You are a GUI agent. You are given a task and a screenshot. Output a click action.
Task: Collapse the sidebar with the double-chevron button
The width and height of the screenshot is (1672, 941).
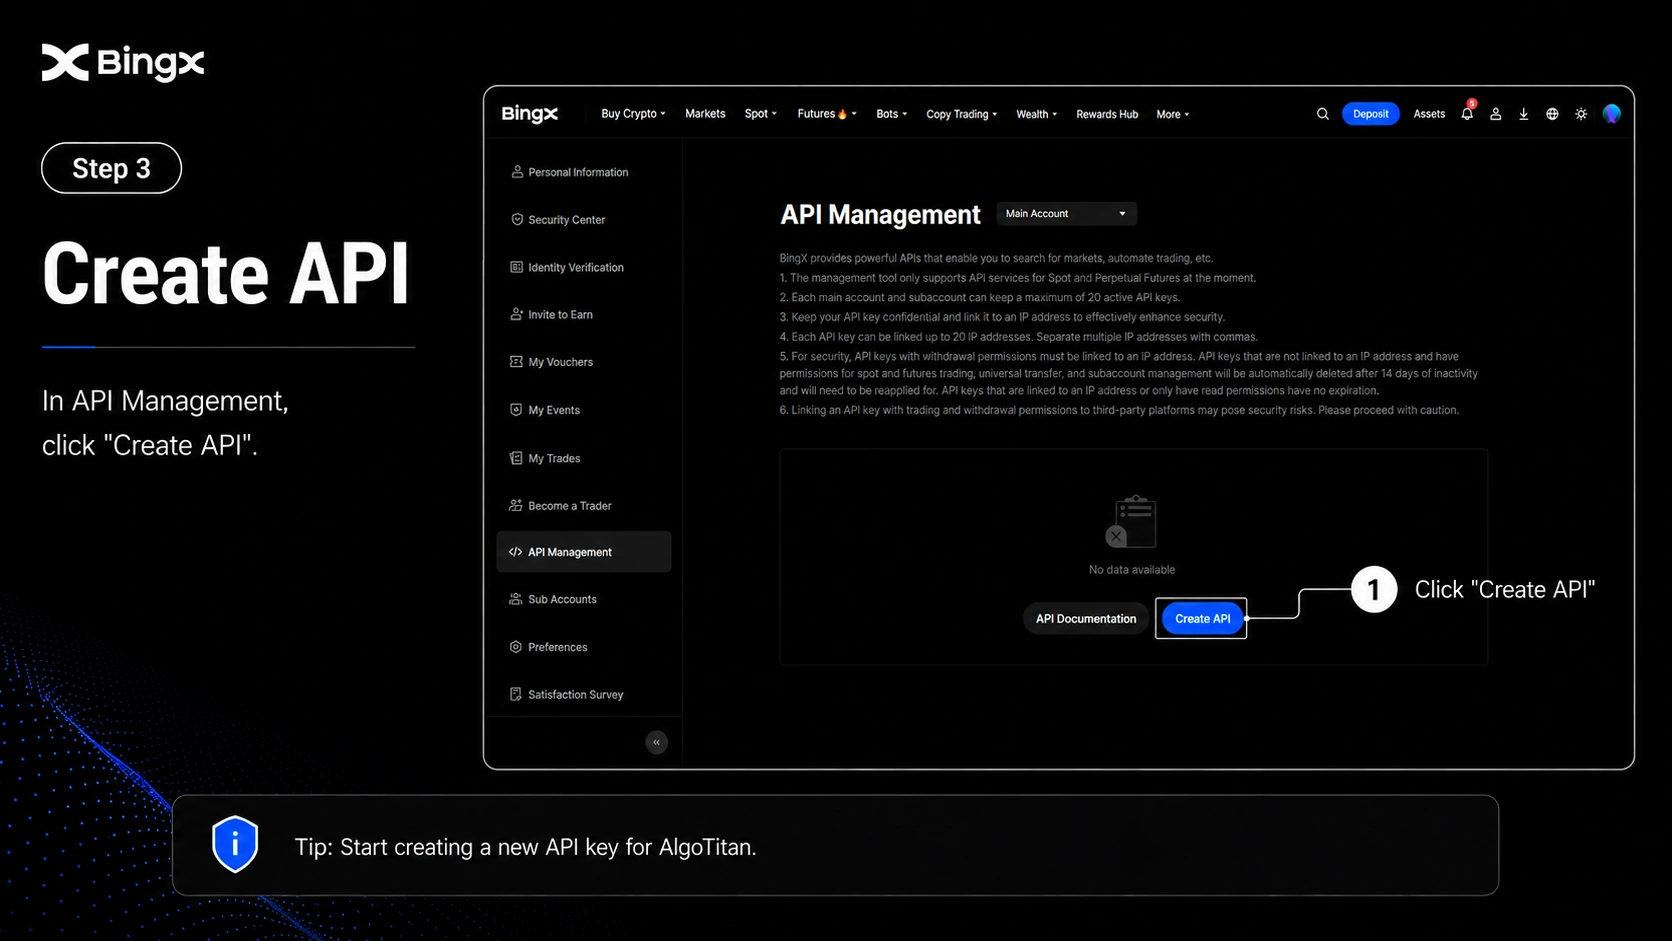point(657,742)
